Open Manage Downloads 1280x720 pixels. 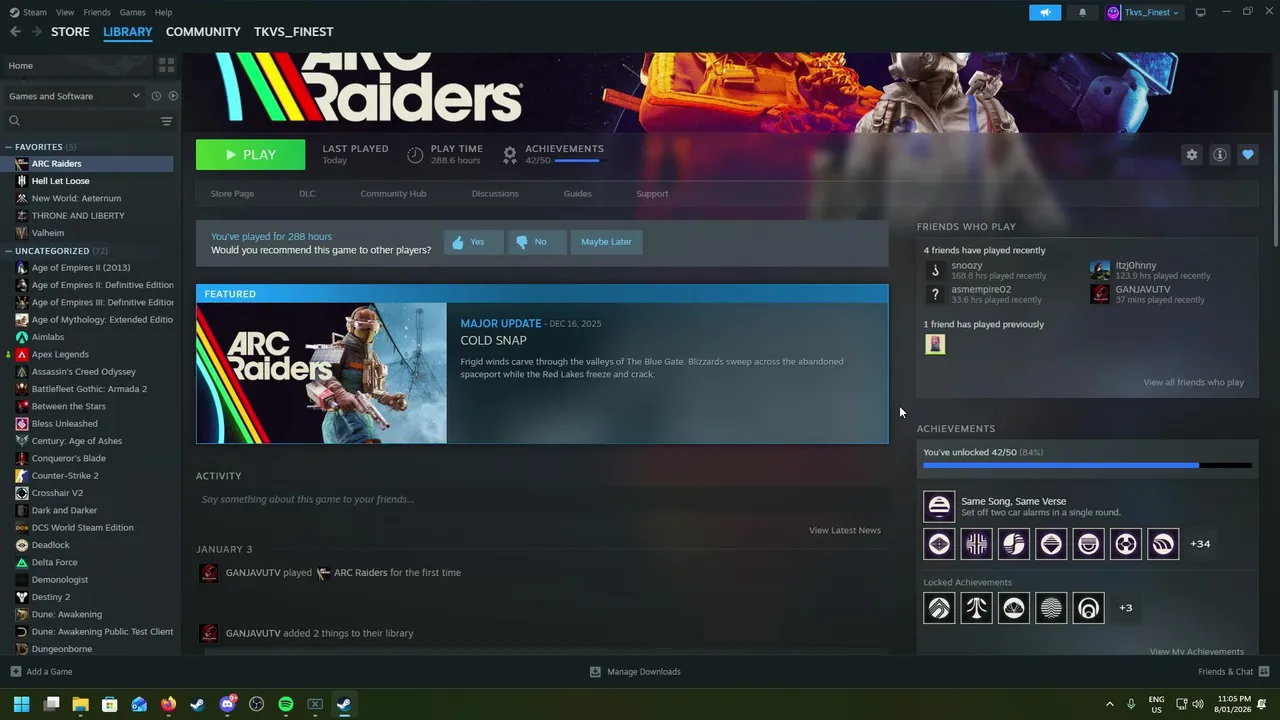click(x=635, y=672)
